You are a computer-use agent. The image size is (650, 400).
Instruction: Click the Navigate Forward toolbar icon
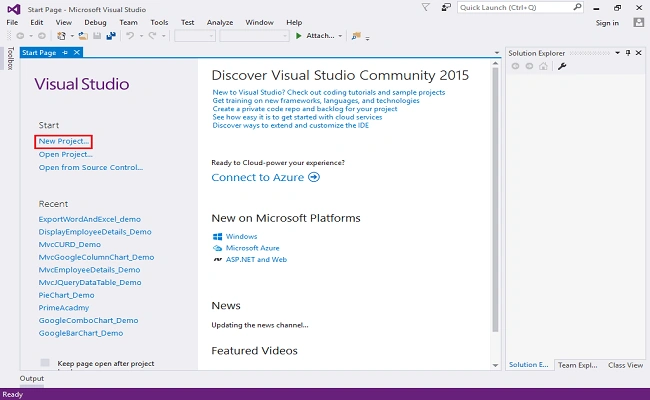coord(42,36)
